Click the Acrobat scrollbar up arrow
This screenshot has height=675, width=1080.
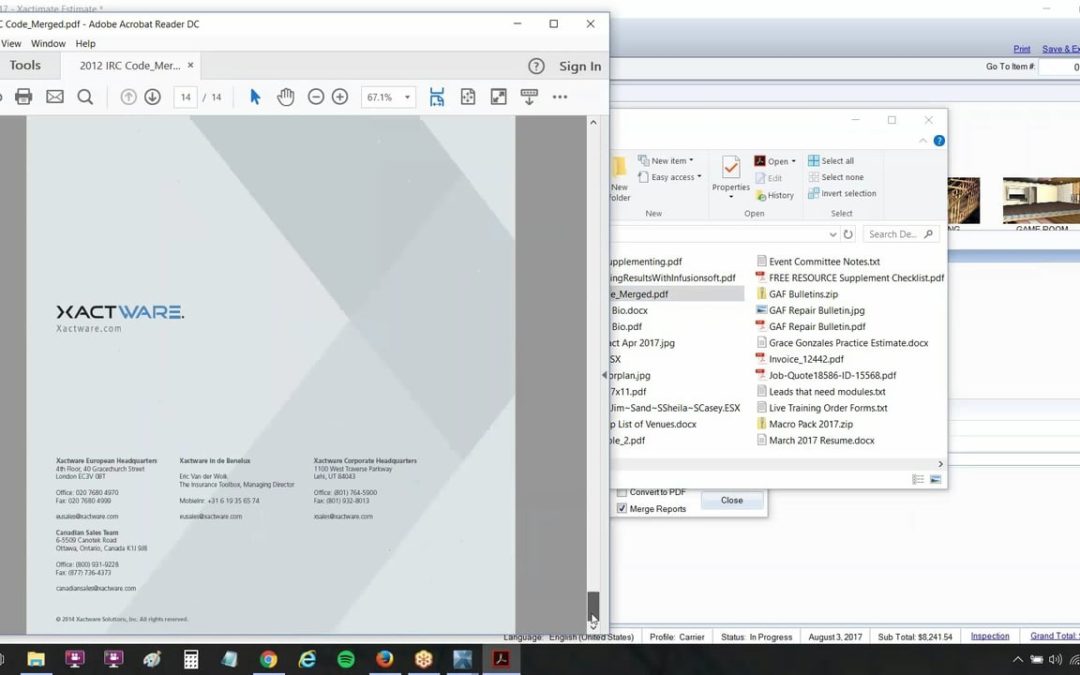click(593, 122)
